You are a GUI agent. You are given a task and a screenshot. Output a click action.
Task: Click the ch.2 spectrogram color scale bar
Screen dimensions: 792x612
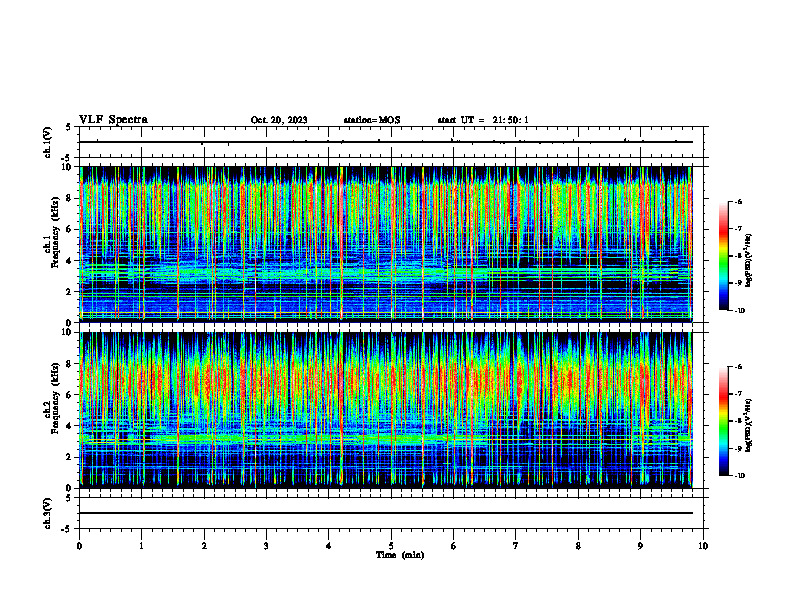[x=723, y=421]
